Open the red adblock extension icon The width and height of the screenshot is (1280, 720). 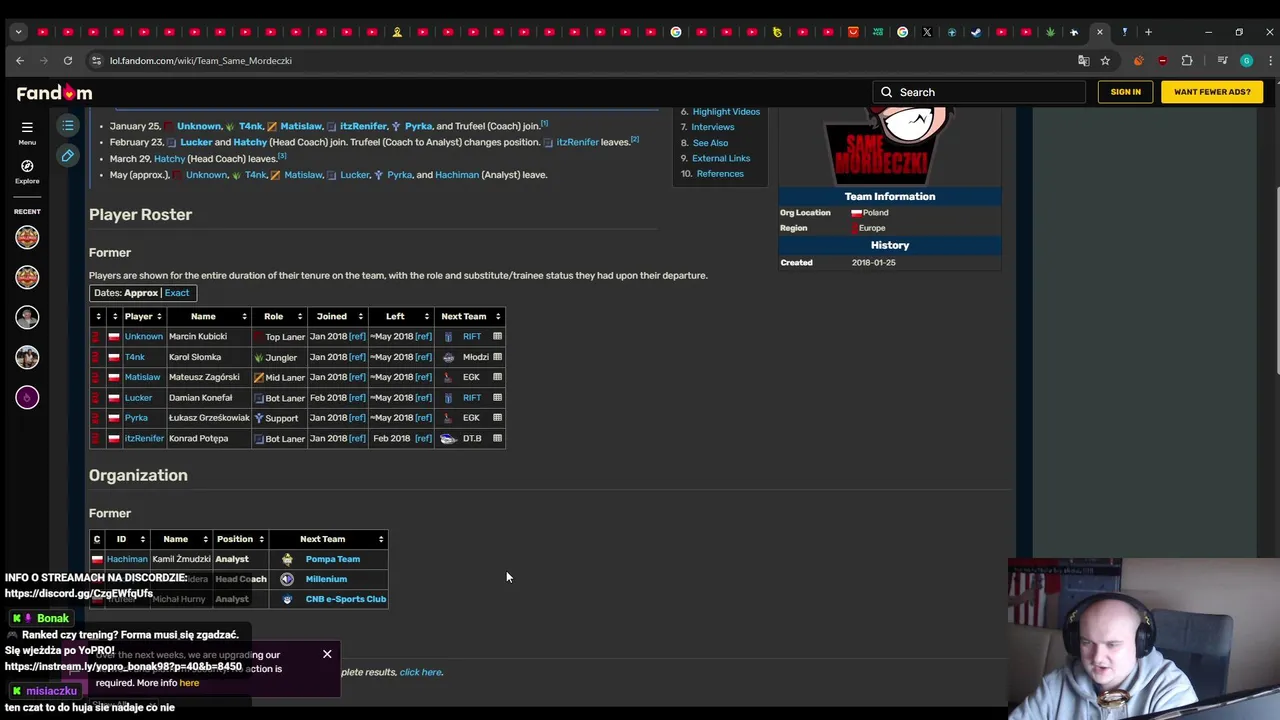1162,60
